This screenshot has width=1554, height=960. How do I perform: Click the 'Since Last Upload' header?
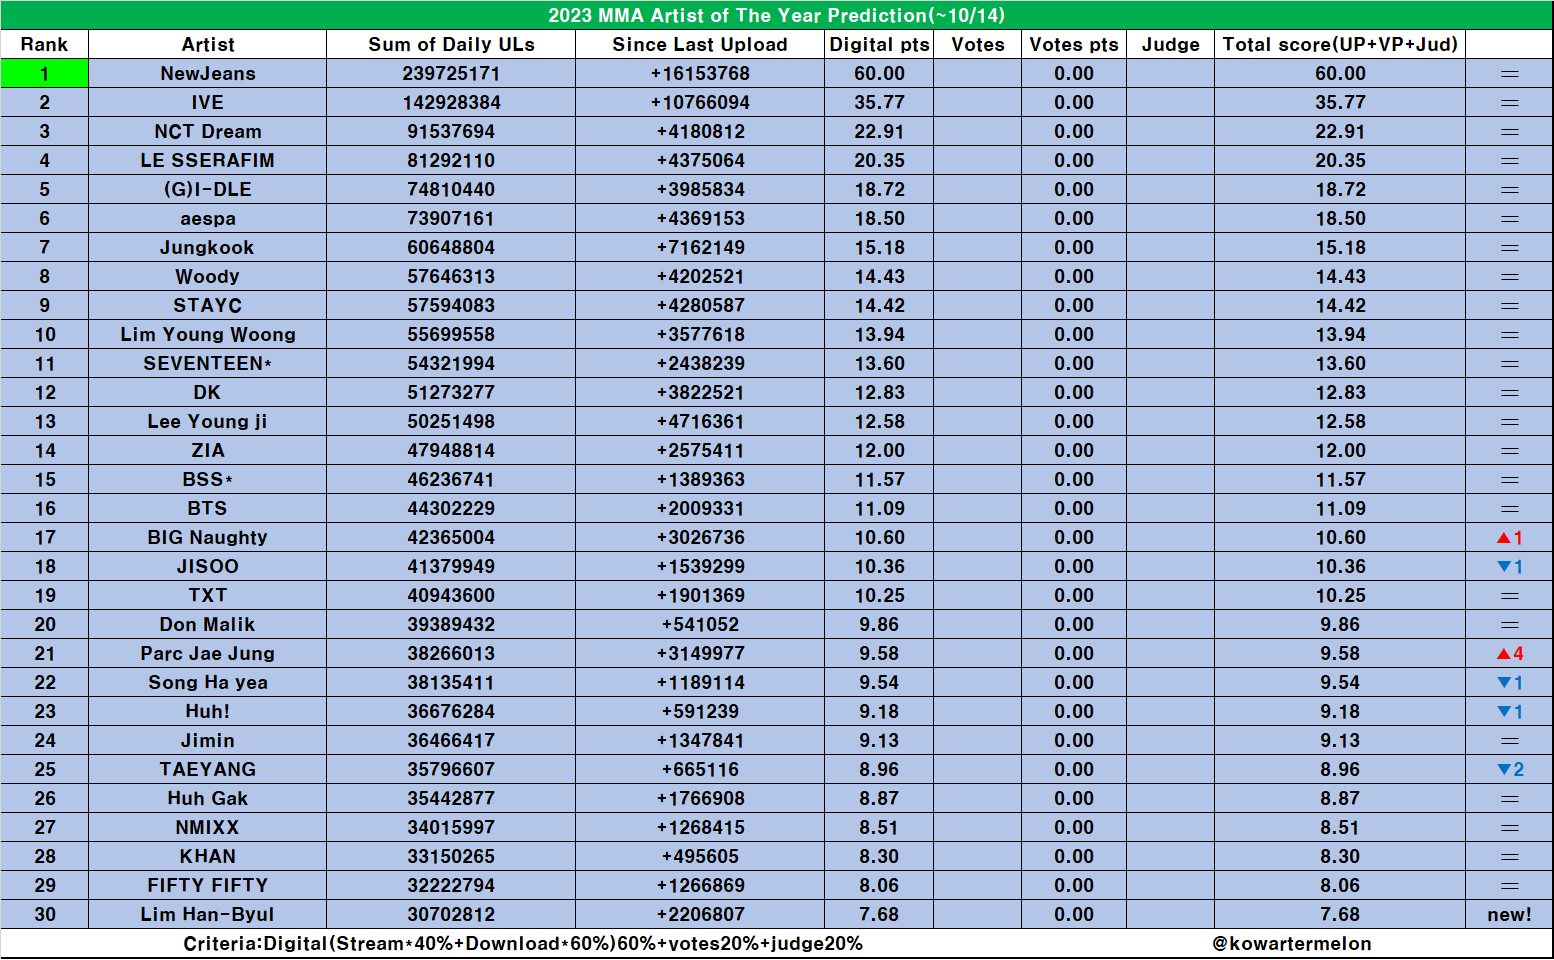[x=700, y=44]
